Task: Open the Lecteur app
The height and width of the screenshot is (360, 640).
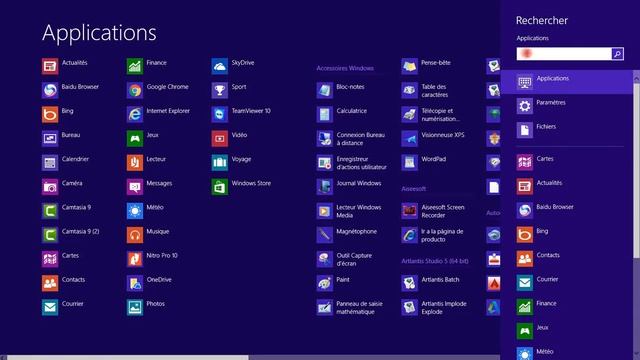Action: tap(135, 163)
